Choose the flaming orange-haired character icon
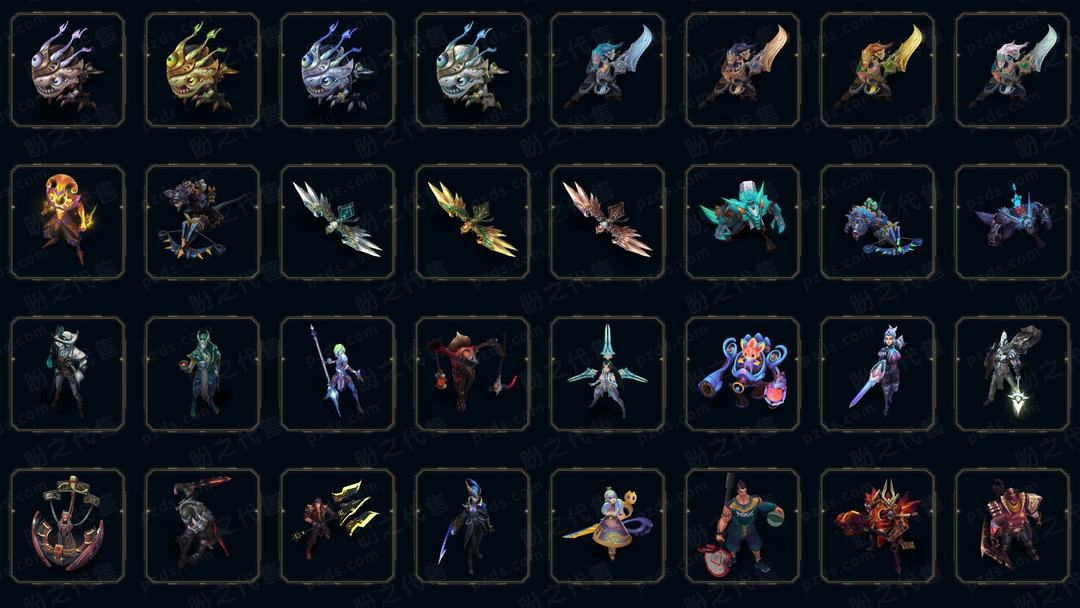 (68, 222)
